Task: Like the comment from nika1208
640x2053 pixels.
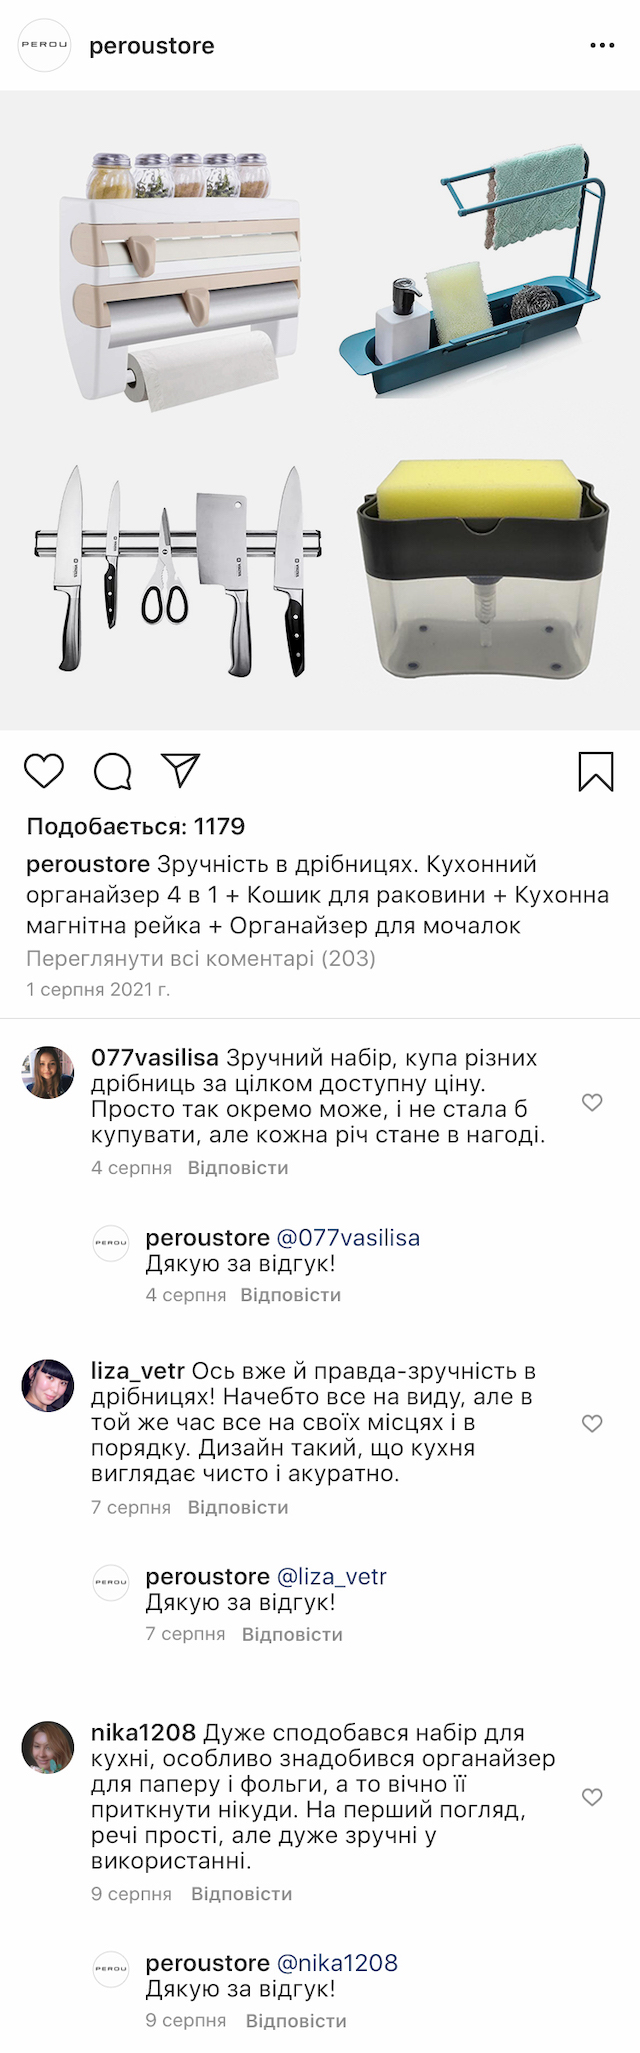Action: click(x=592, y=1797)
